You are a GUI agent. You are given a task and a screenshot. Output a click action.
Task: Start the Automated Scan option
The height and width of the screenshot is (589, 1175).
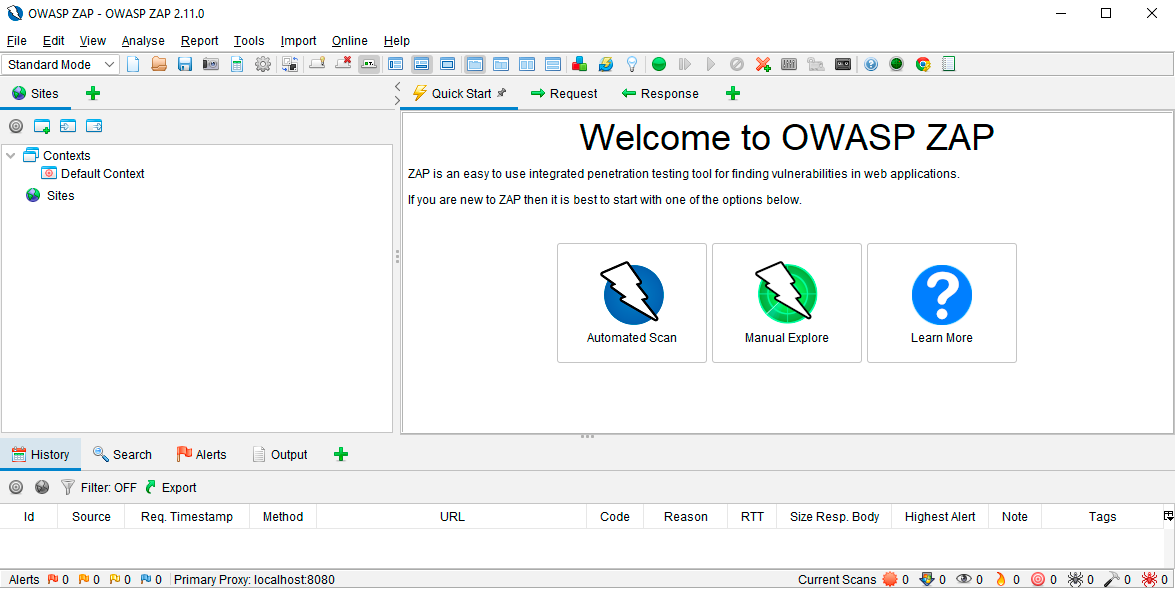(x=632, y=302)
